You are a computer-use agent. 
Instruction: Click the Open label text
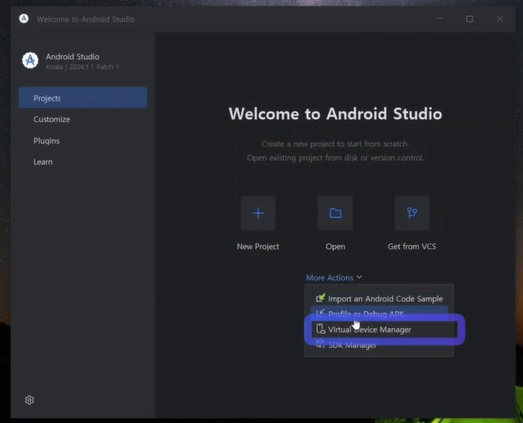point(335,247)
